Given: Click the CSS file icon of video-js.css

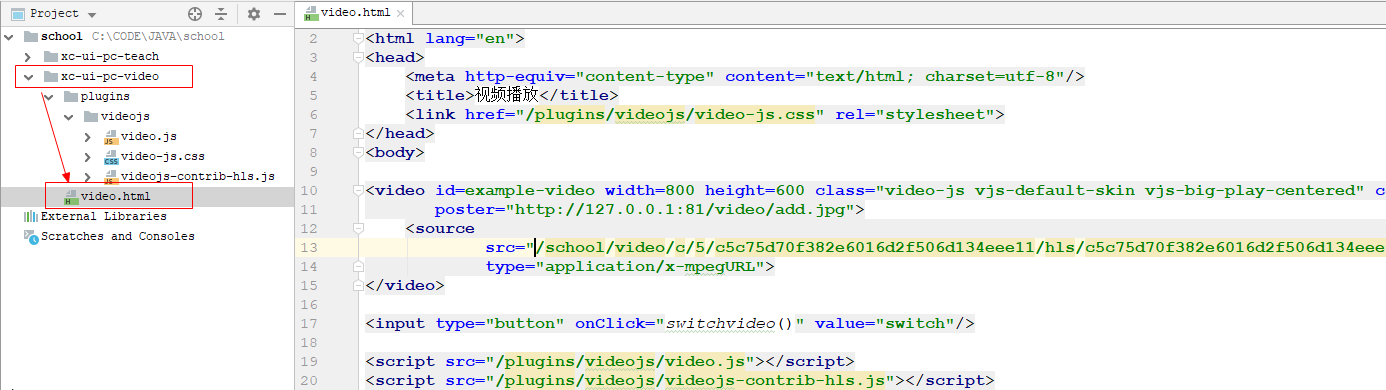Looking at the screenshot, I should 110,157.
